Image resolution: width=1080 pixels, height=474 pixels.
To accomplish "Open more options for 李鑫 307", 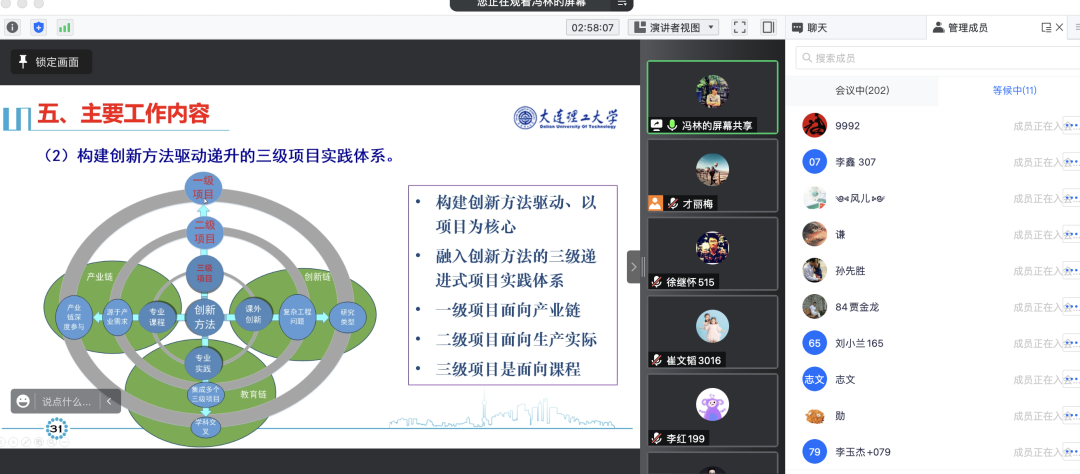I will [x=1071, y=162].
